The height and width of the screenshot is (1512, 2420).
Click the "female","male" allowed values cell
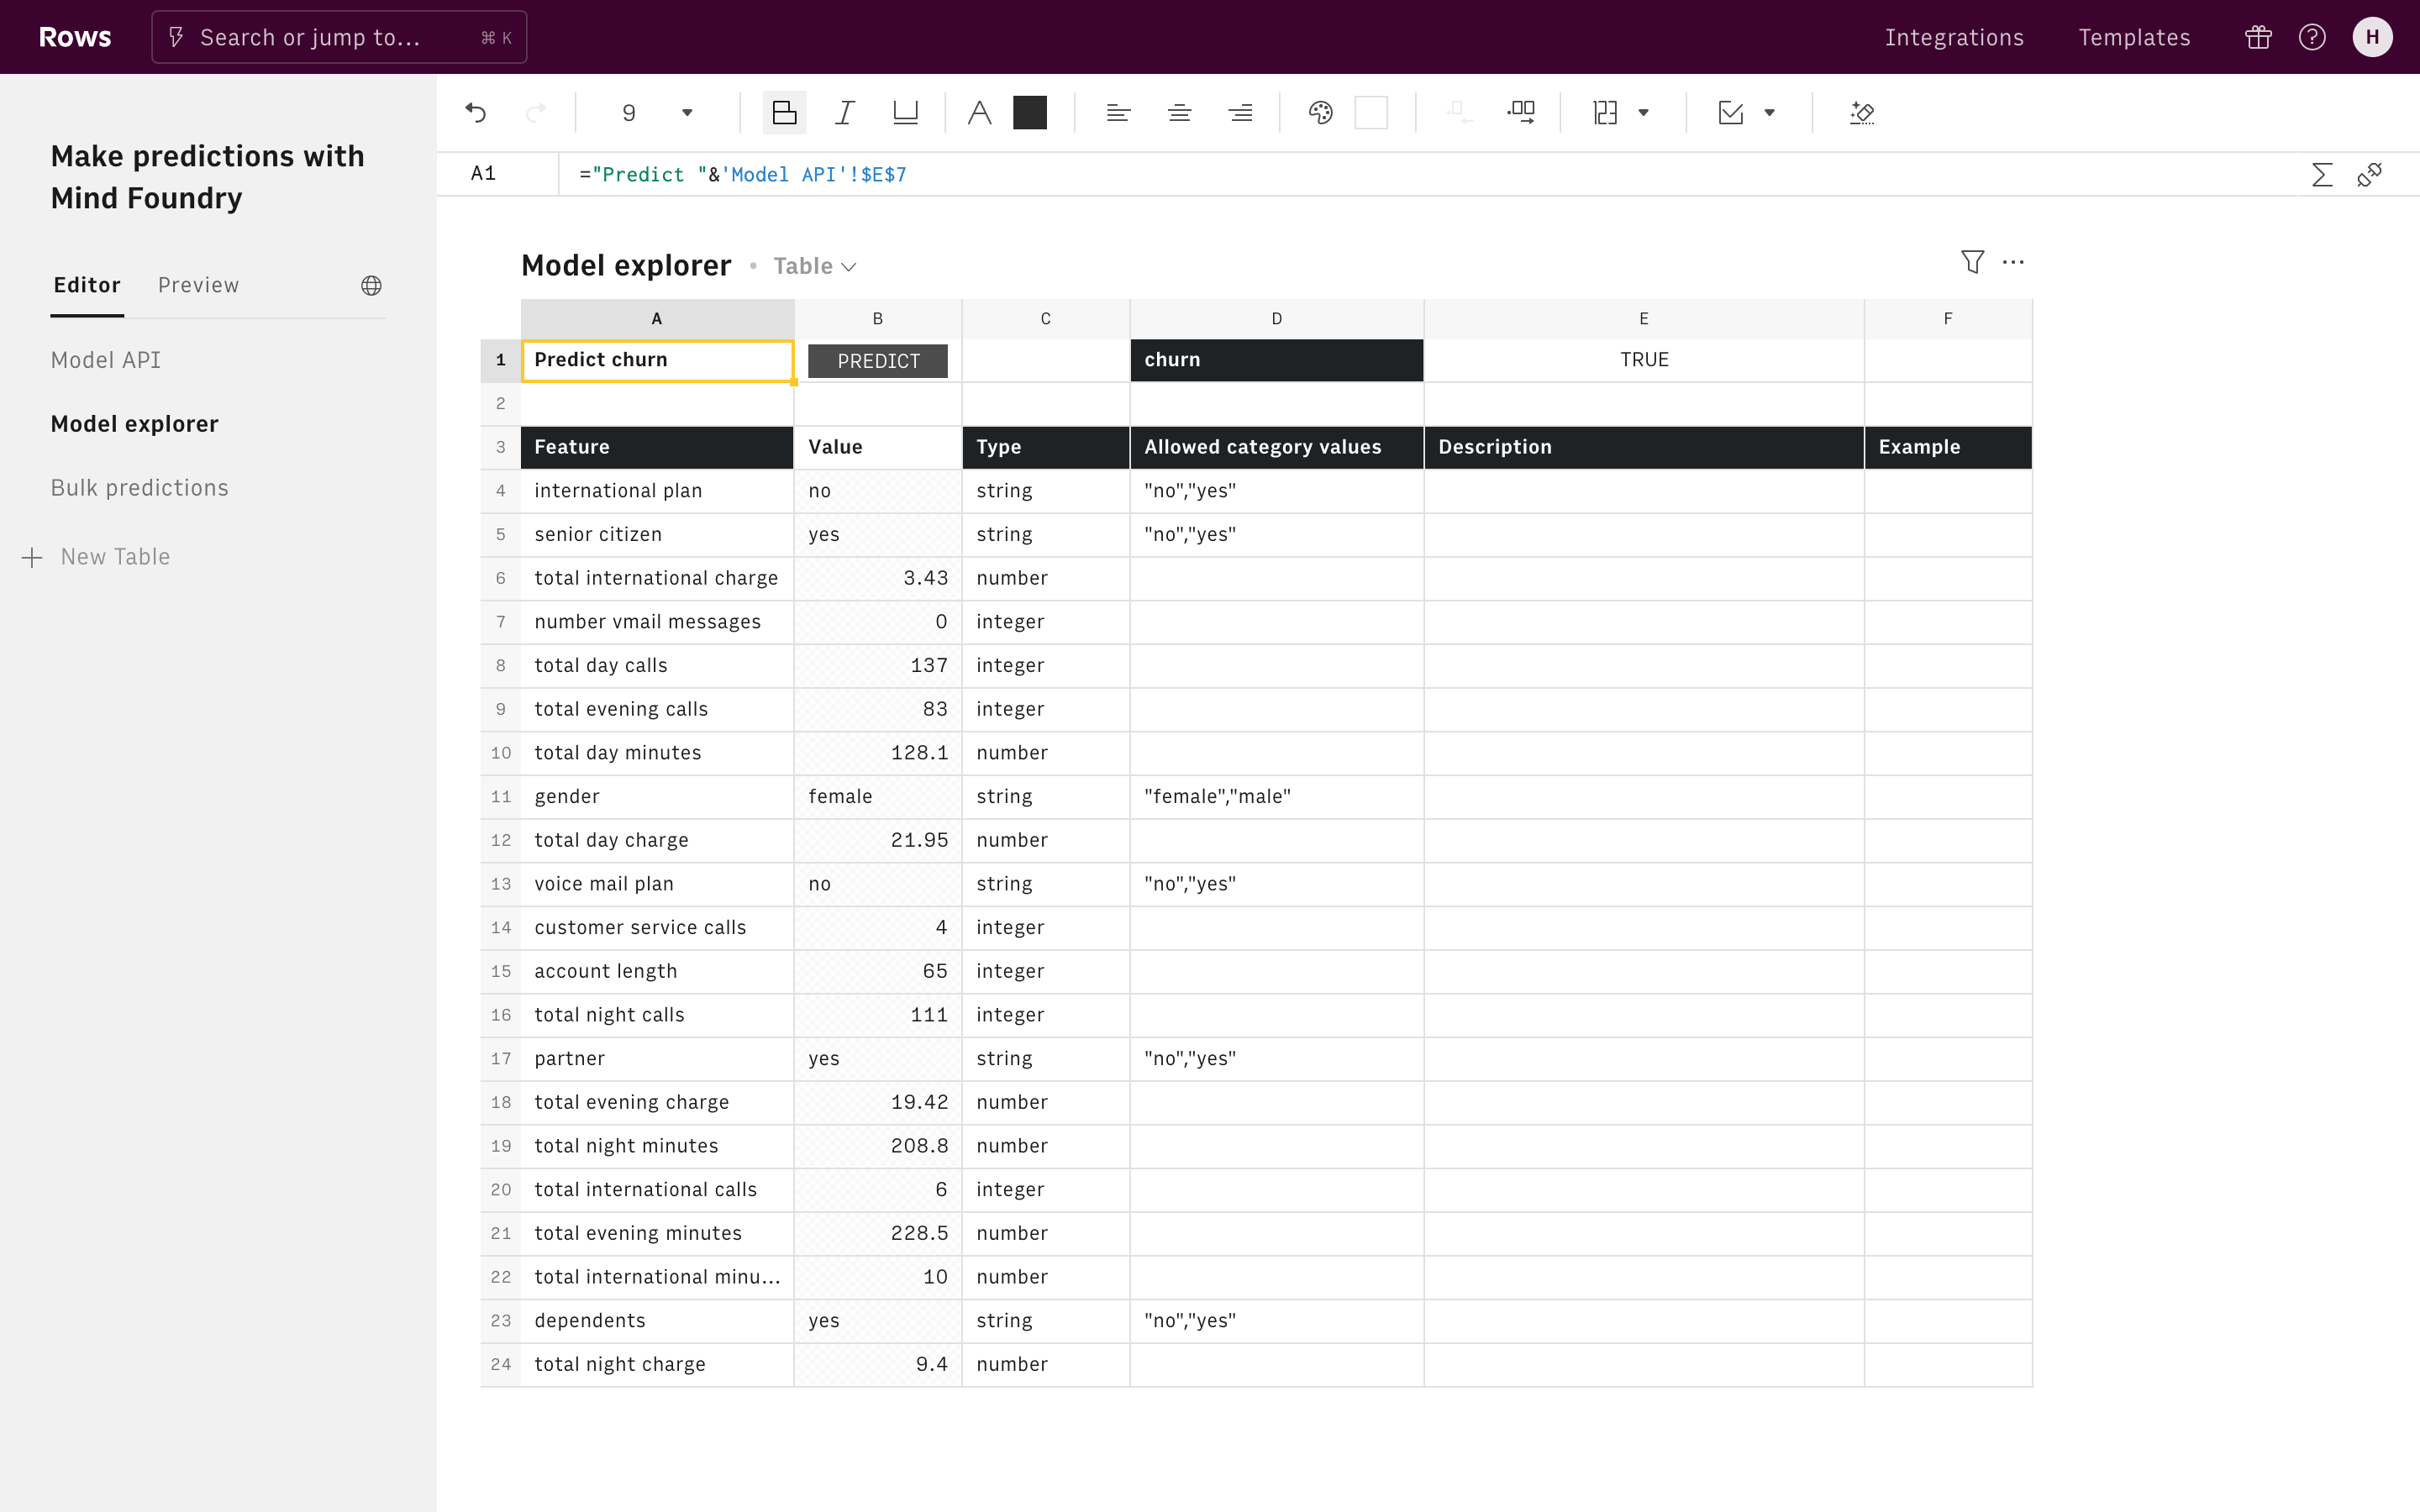click(1277, 797)
